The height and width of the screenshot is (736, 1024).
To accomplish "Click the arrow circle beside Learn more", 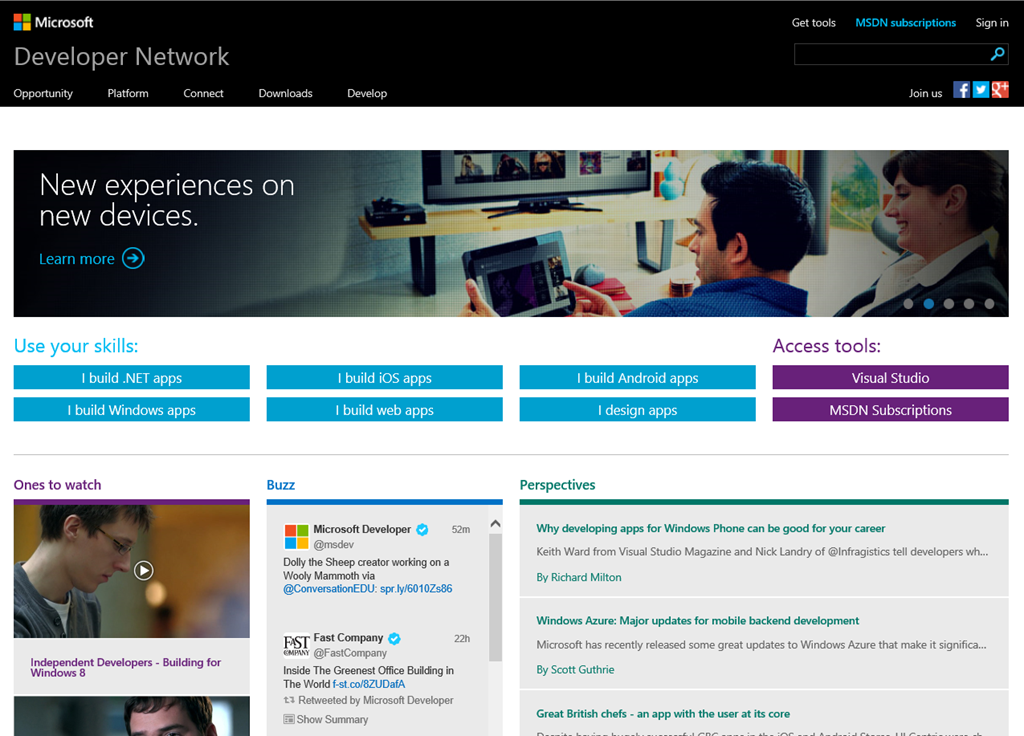I will [x=133, y=259].
